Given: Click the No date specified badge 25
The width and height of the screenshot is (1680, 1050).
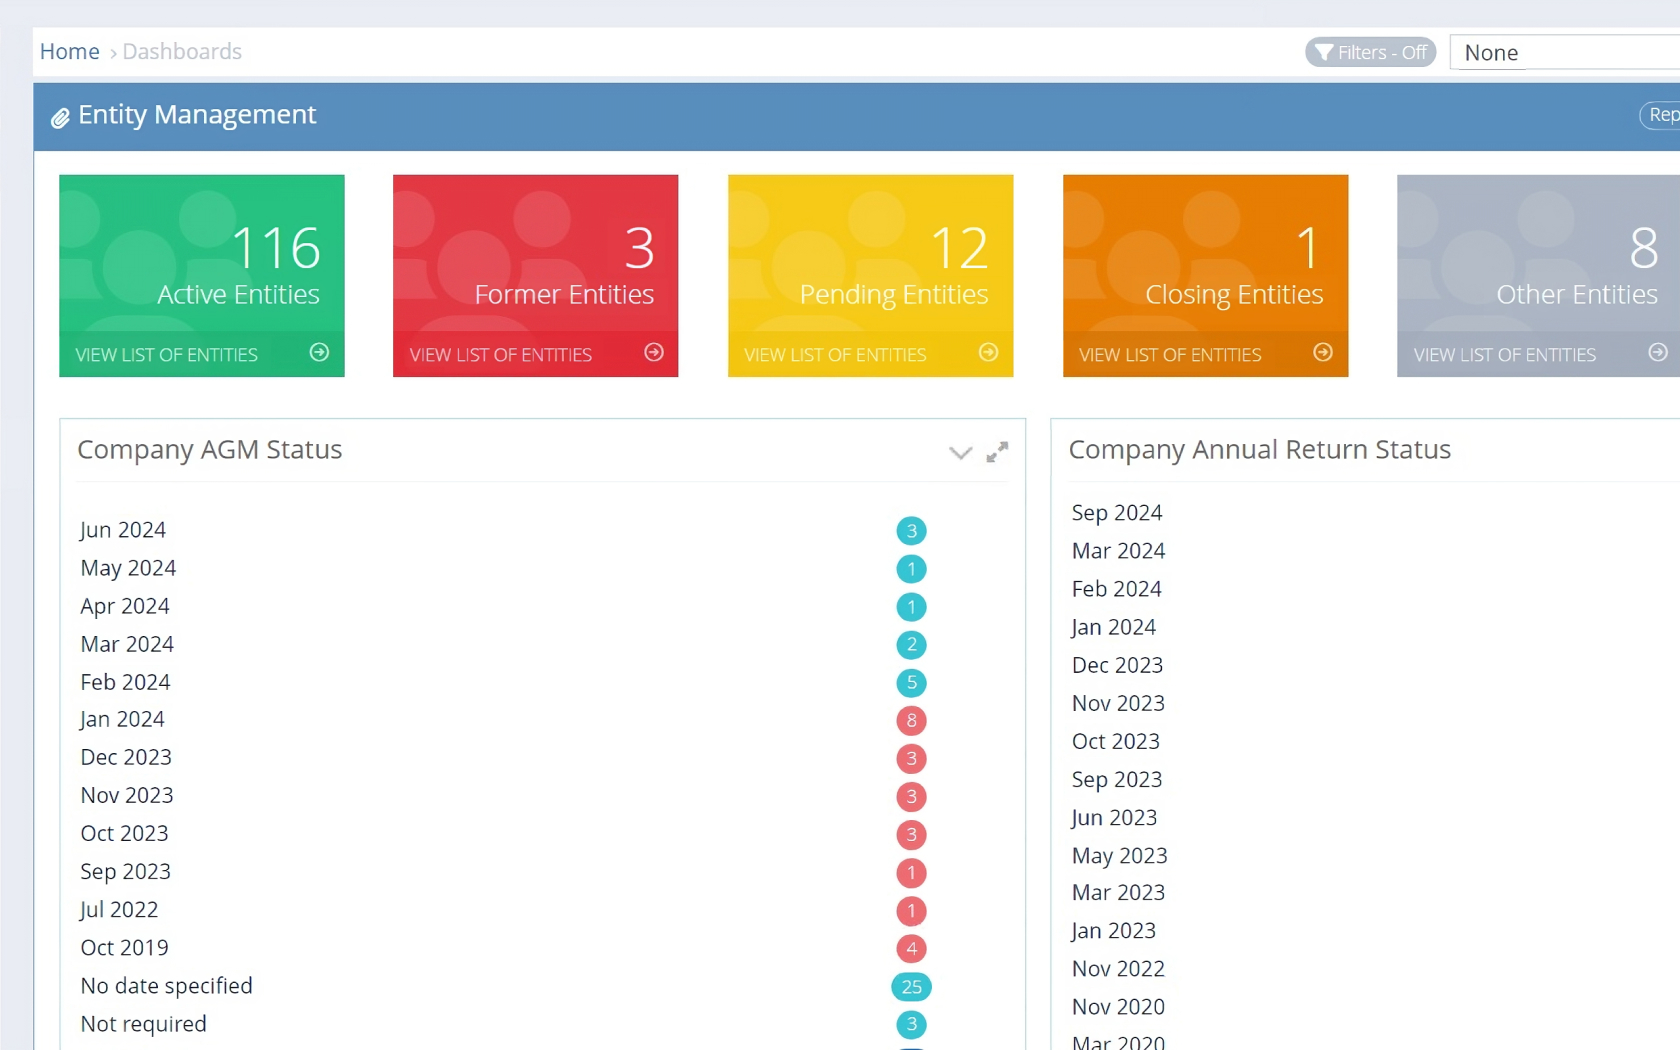Looking at the screenshot, I should pos(911,987).
